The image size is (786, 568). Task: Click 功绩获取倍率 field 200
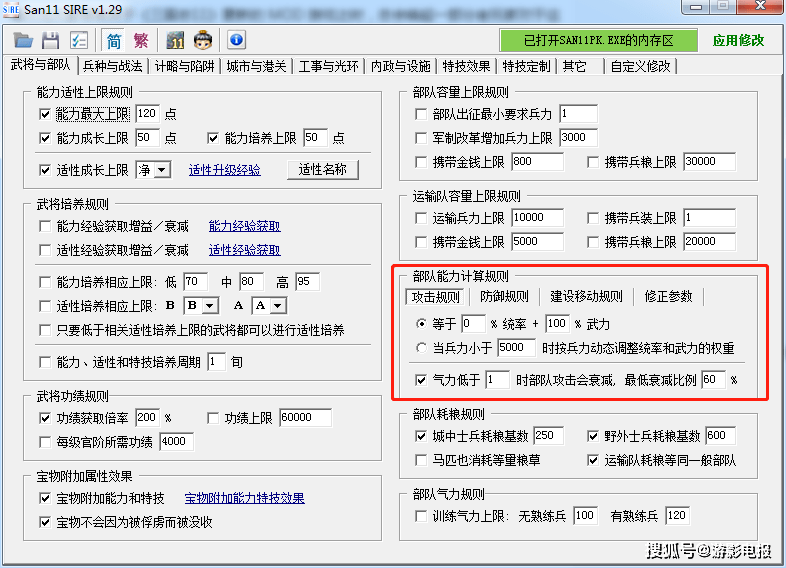click(147, 417)
